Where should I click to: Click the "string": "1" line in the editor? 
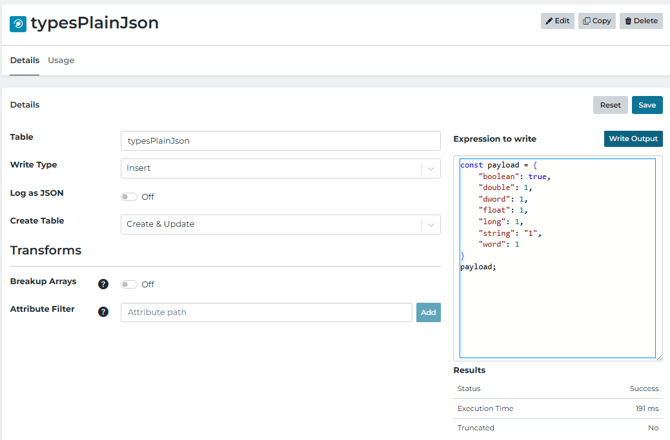pyautogui.click(x=510, y=233)
